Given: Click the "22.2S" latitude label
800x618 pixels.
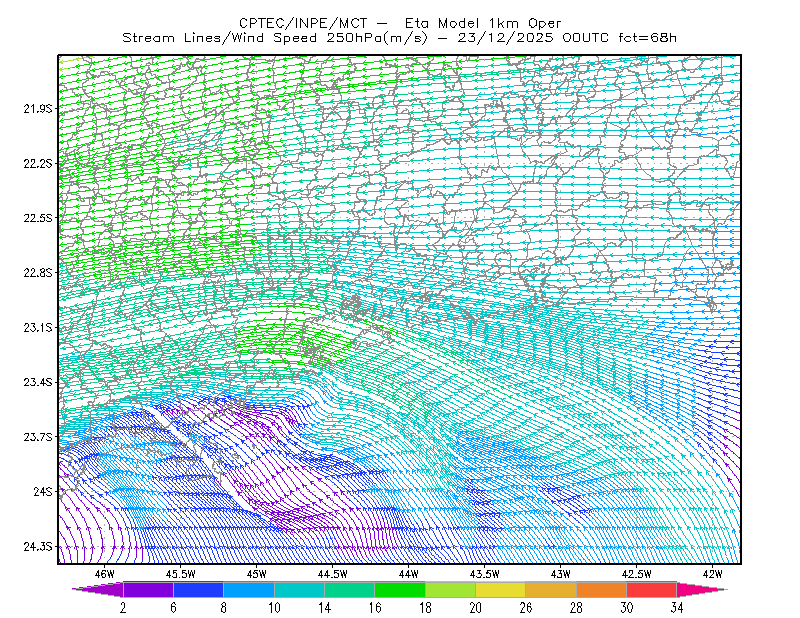Looking at the screenshot, I should click(38, 163).
